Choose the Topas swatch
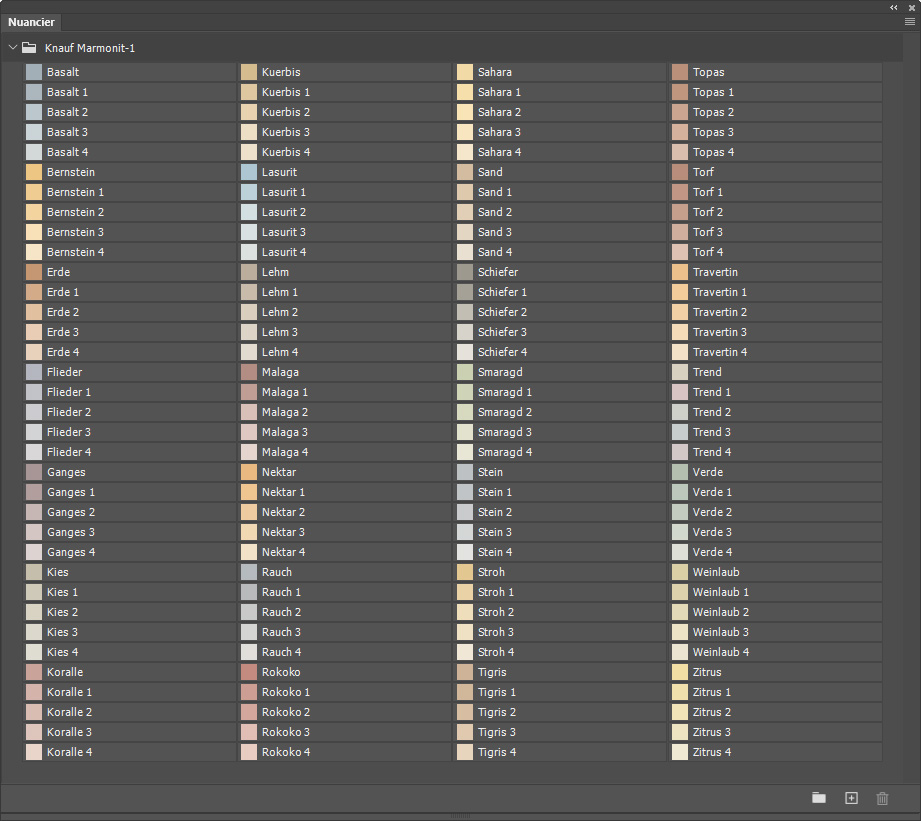This screenshot has height=821, width=921. click(680, 72)
